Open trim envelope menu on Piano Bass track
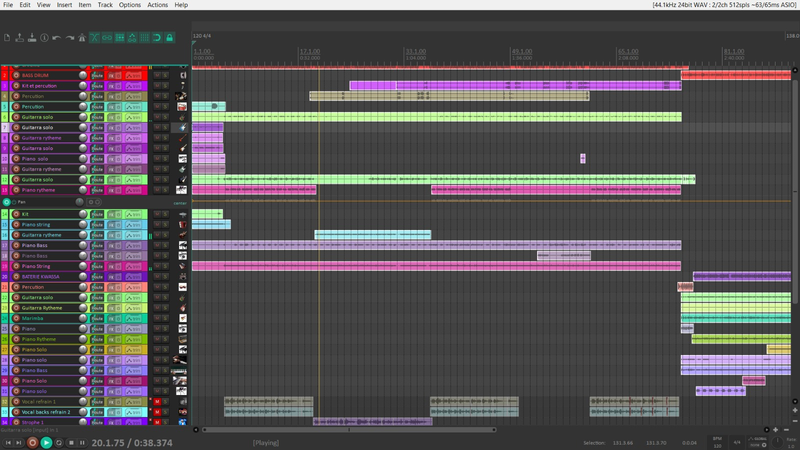This screenshot has height=450, width=800. click(x=135, y=245)
